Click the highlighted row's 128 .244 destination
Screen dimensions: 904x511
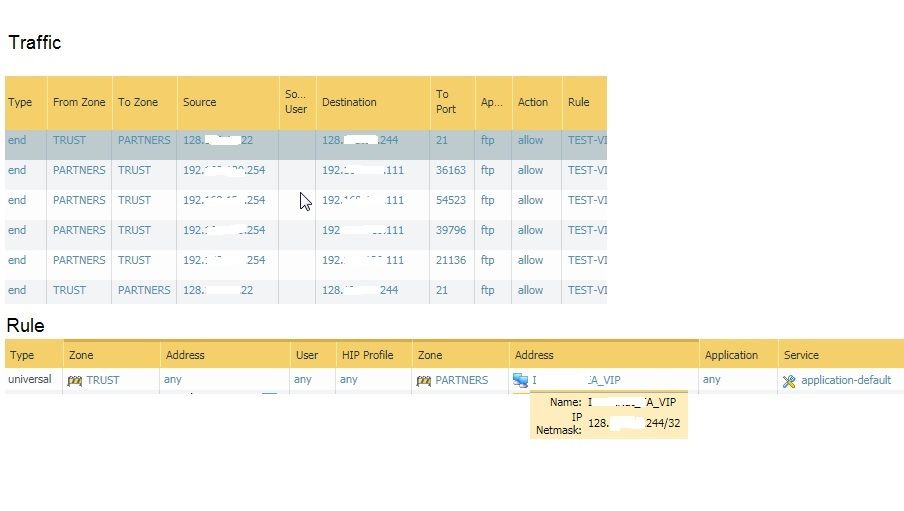click(x=360, y=140)
